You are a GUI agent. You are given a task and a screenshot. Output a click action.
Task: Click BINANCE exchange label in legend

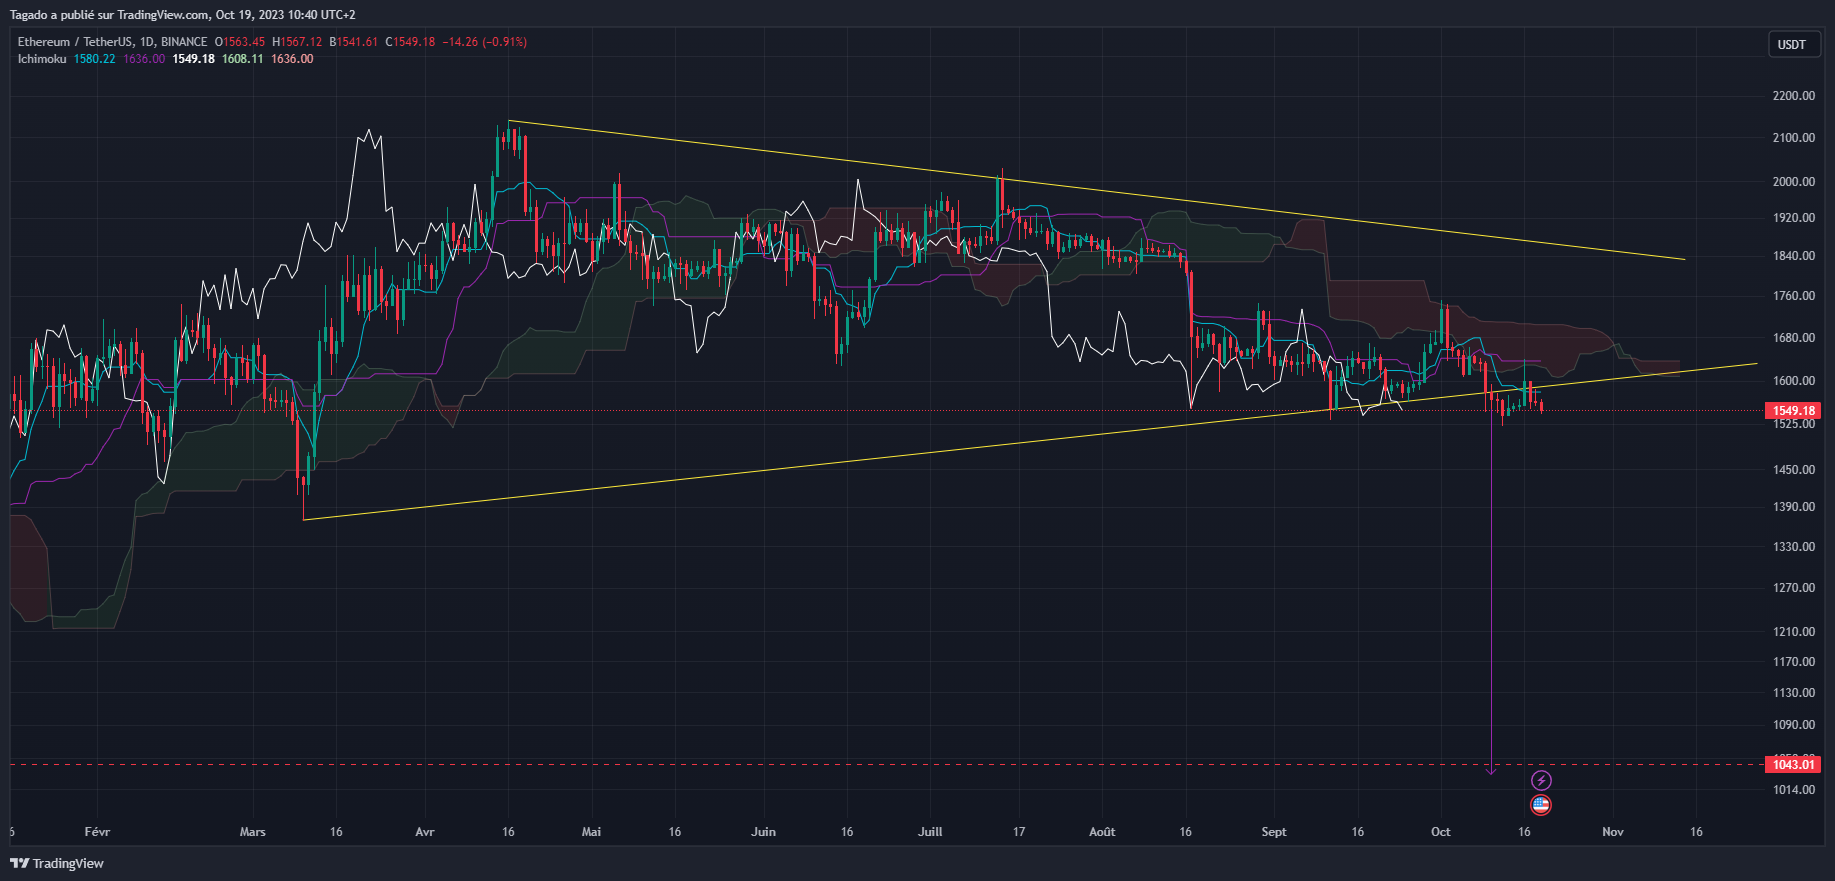pos(184,42)
